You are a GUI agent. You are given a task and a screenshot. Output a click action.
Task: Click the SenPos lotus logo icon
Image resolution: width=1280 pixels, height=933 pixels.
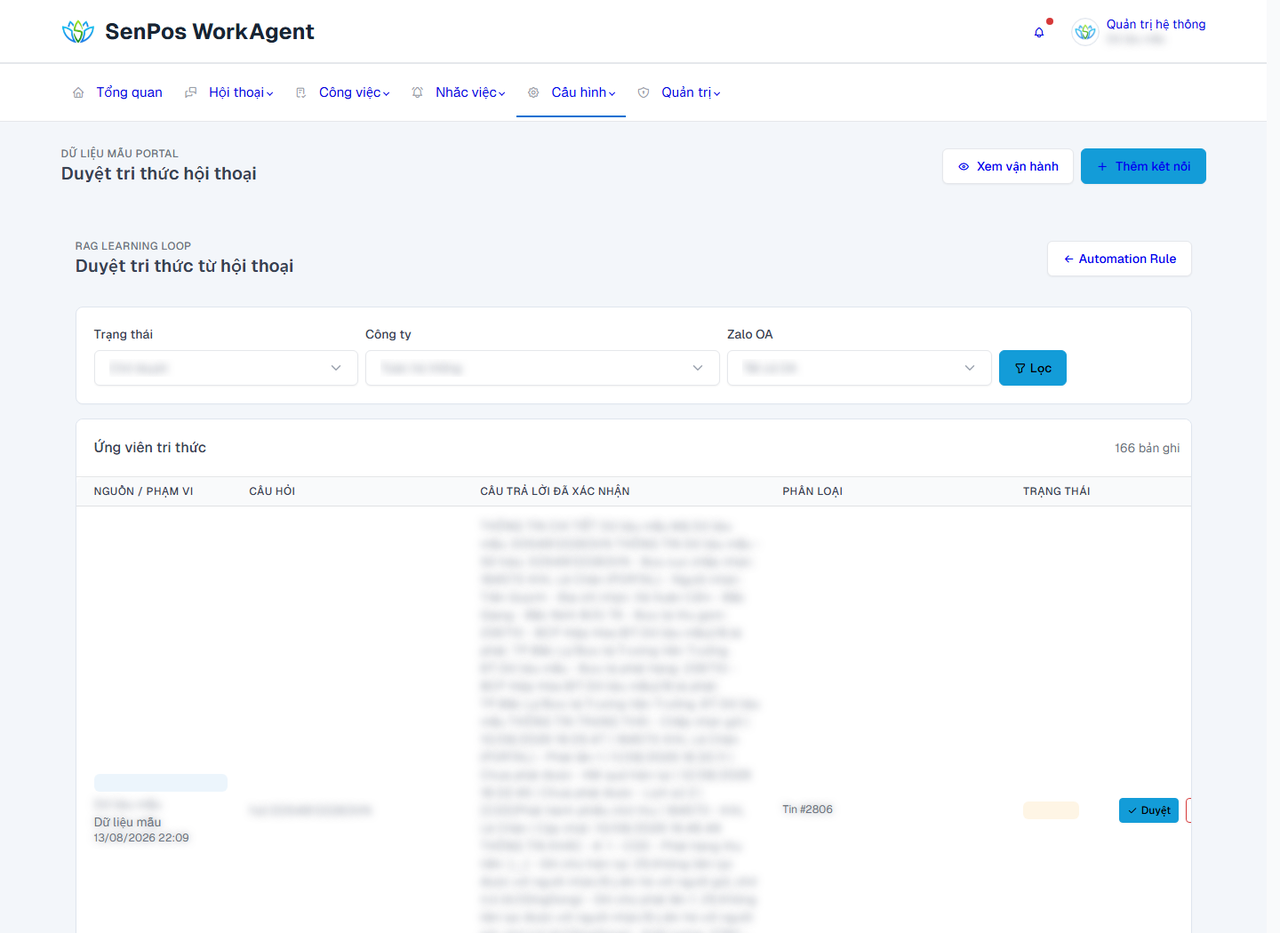click(x=77, y=32)
